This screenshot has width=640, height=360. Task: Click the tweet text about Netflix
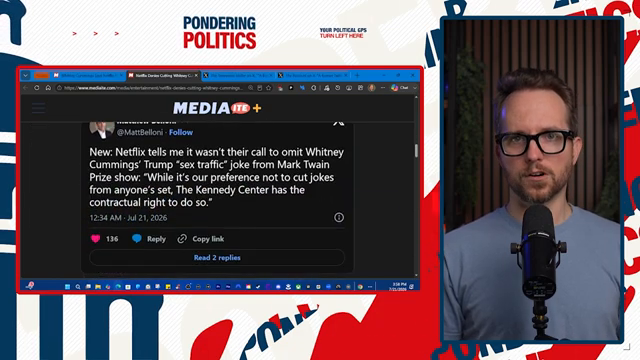pos(217,177)
